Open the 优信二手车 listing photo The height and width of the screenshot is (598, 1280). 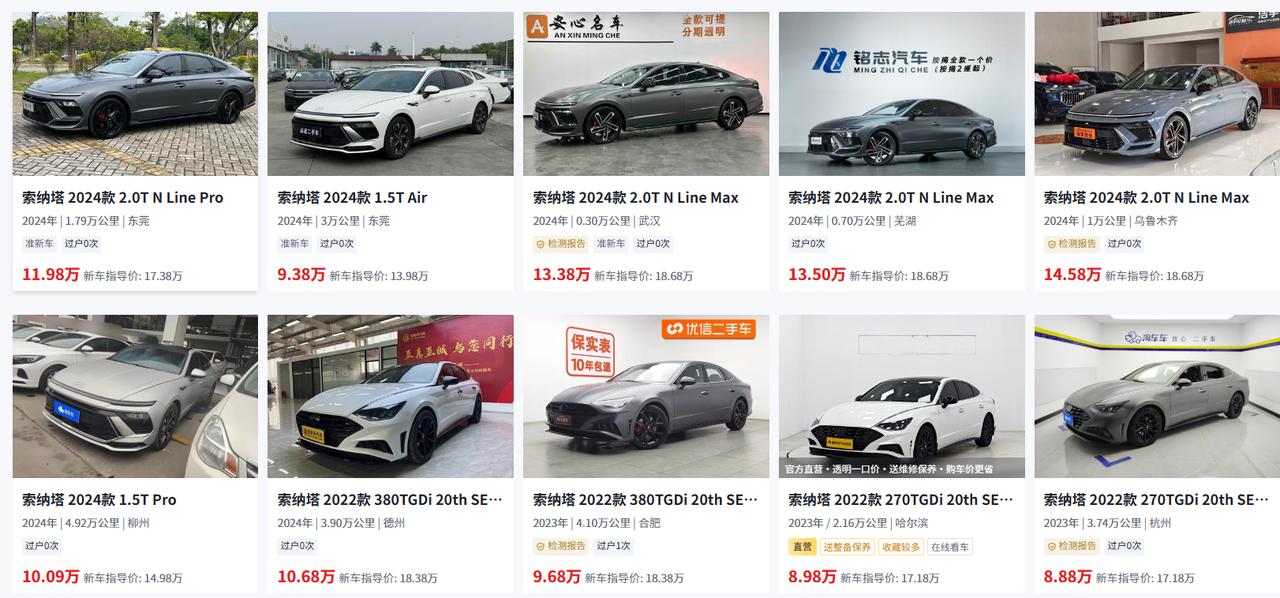coord(646,396)
